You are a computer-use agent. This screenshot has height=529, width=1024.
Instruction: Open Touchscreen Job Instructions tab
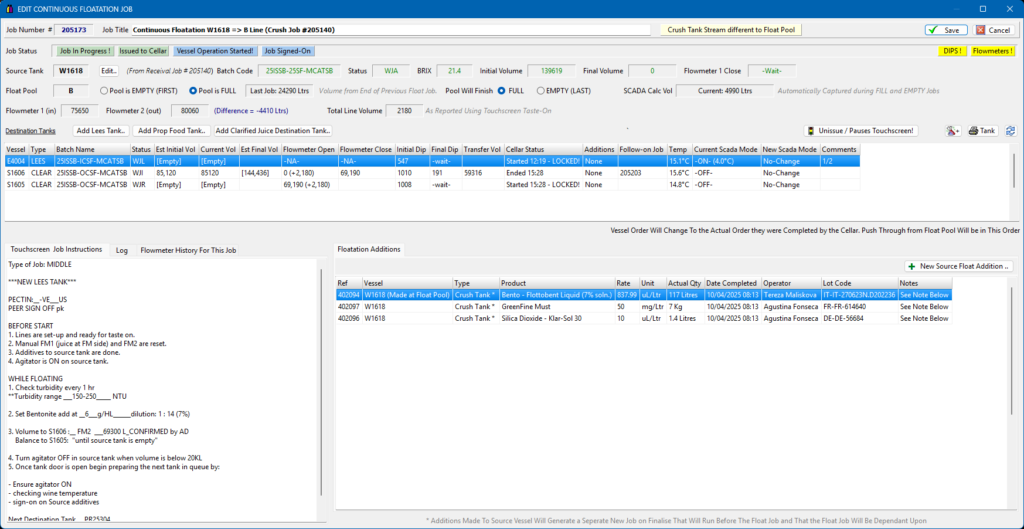point(56,249)
